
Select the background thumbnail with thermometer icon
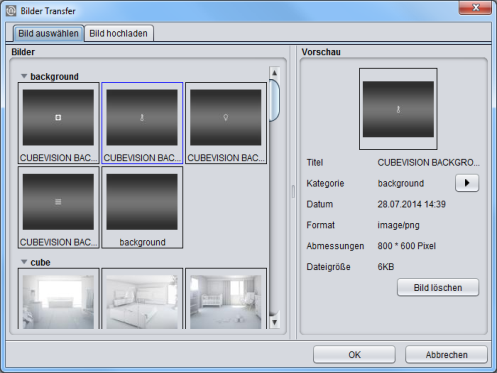142,123
